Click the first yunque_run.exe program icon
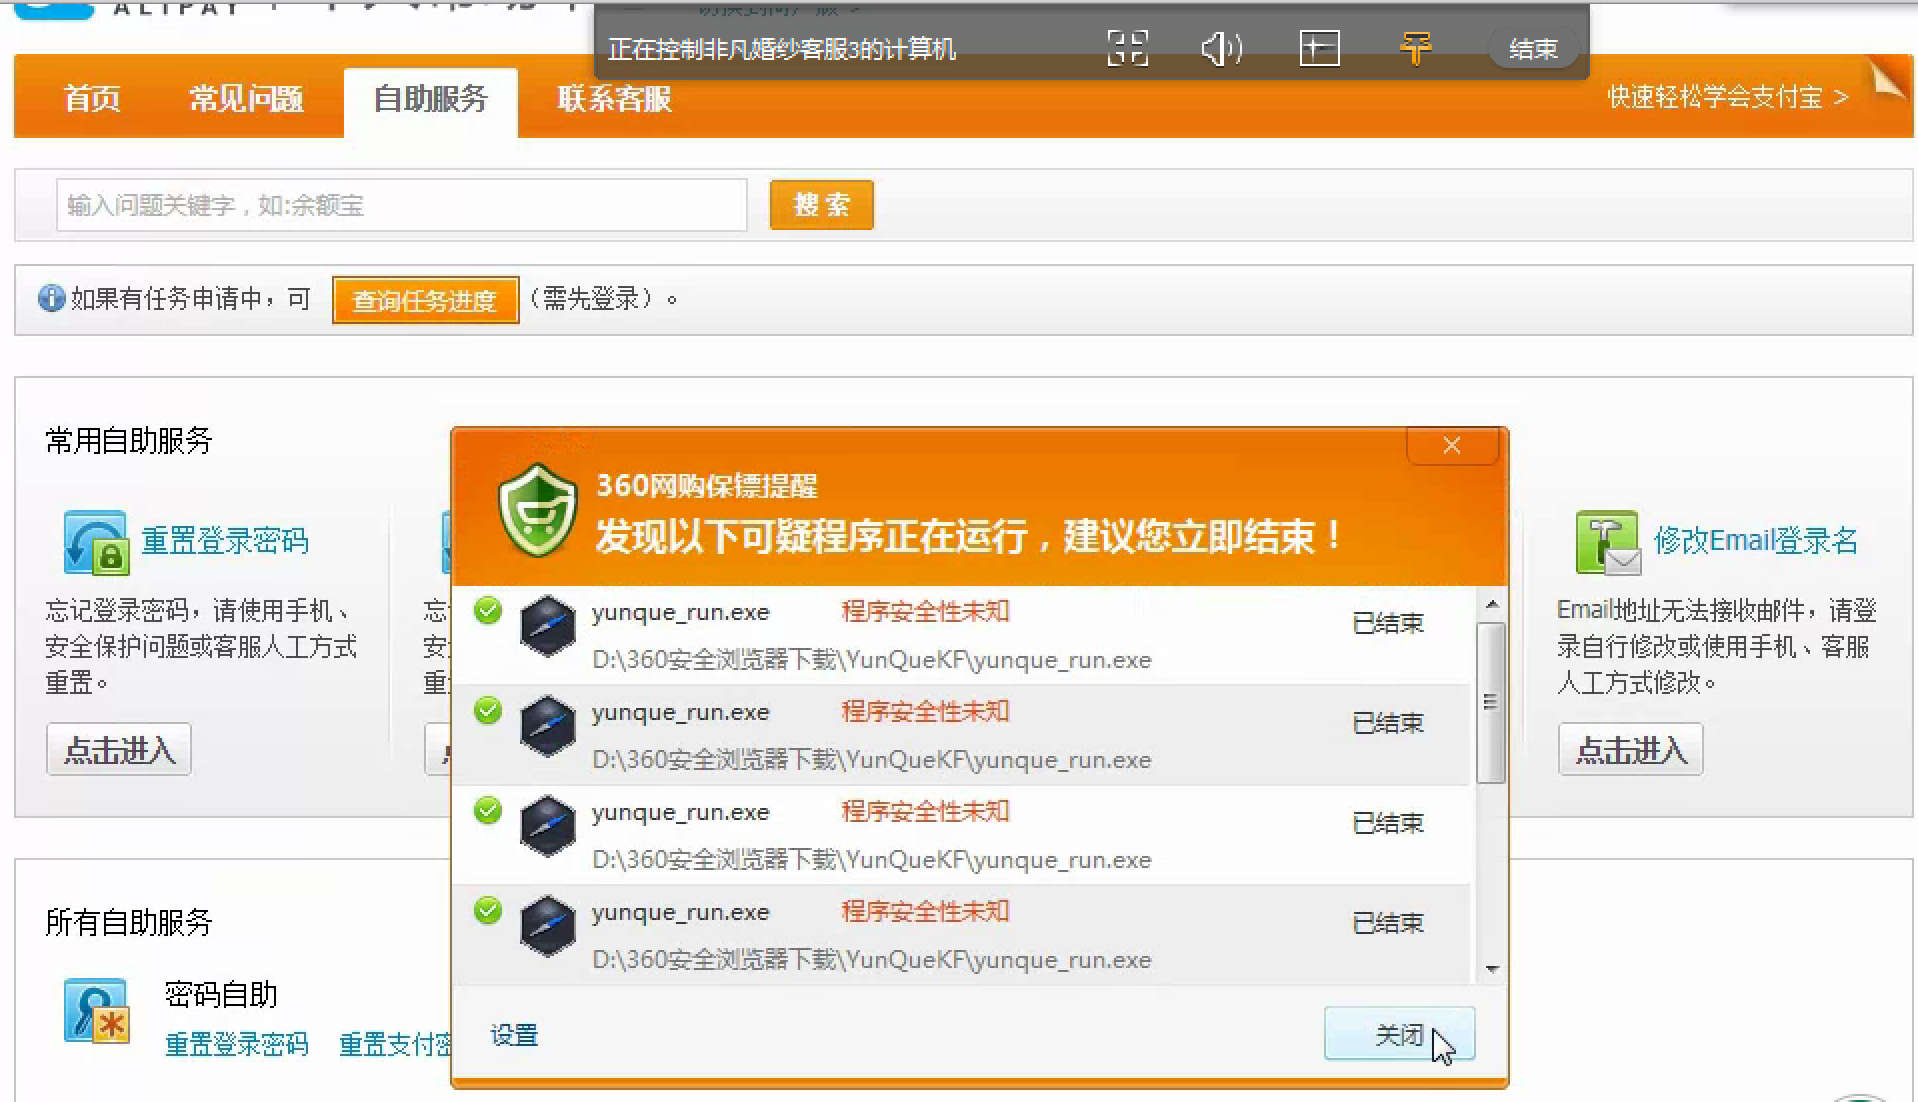 pos(548,626)
